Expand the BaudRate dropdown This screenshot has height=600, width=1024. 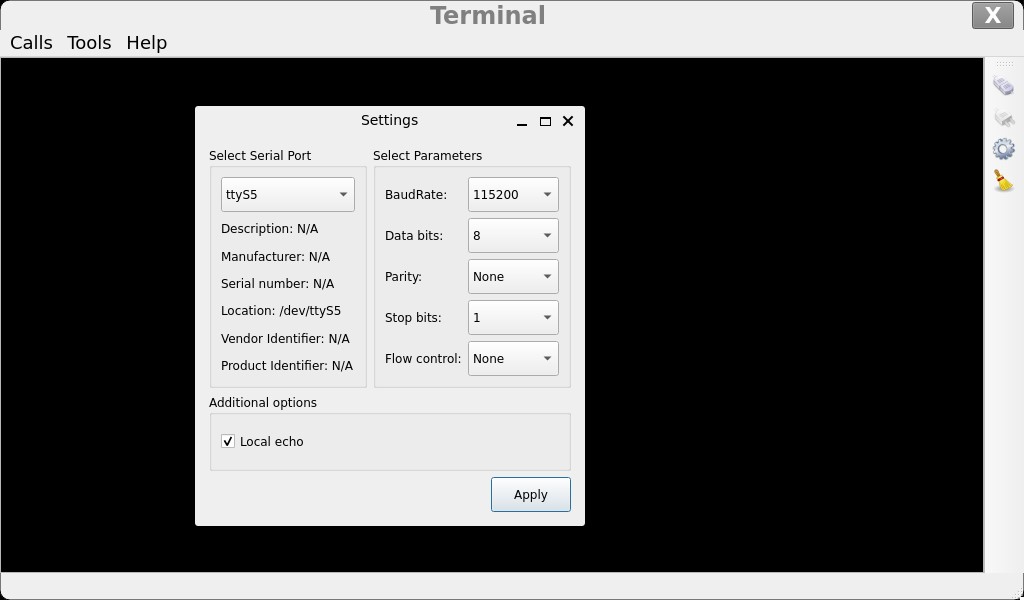(512, 195)
